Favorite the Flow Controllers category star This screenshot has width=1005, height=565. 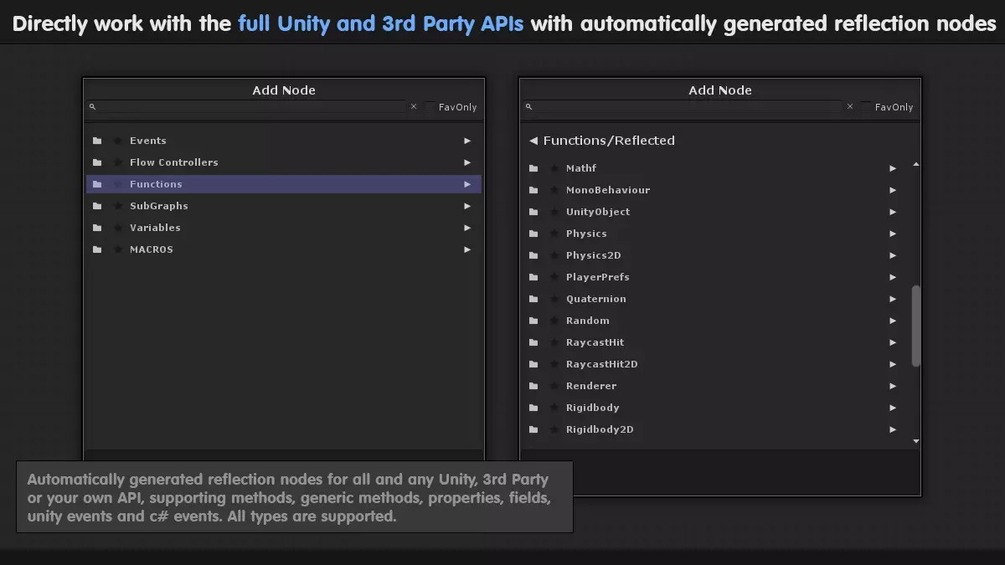pyautogui.click(x=117, y=163)
